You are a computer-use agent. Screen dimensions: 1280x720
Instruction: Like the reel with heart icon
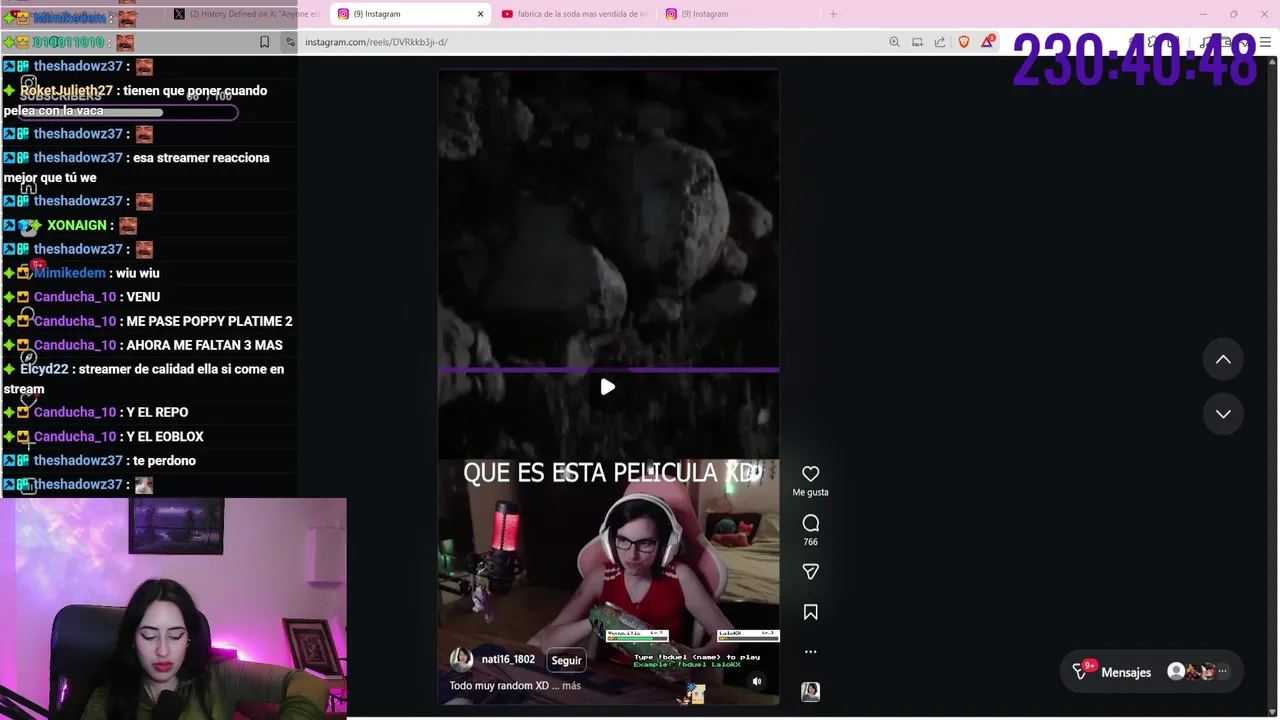[810, 474]
